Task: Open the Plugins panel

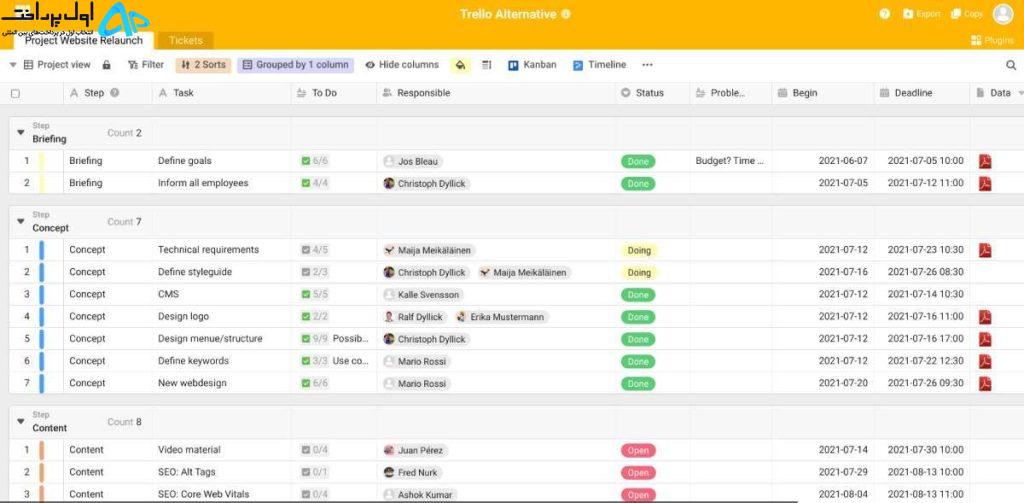Action: tap(992, 41)
